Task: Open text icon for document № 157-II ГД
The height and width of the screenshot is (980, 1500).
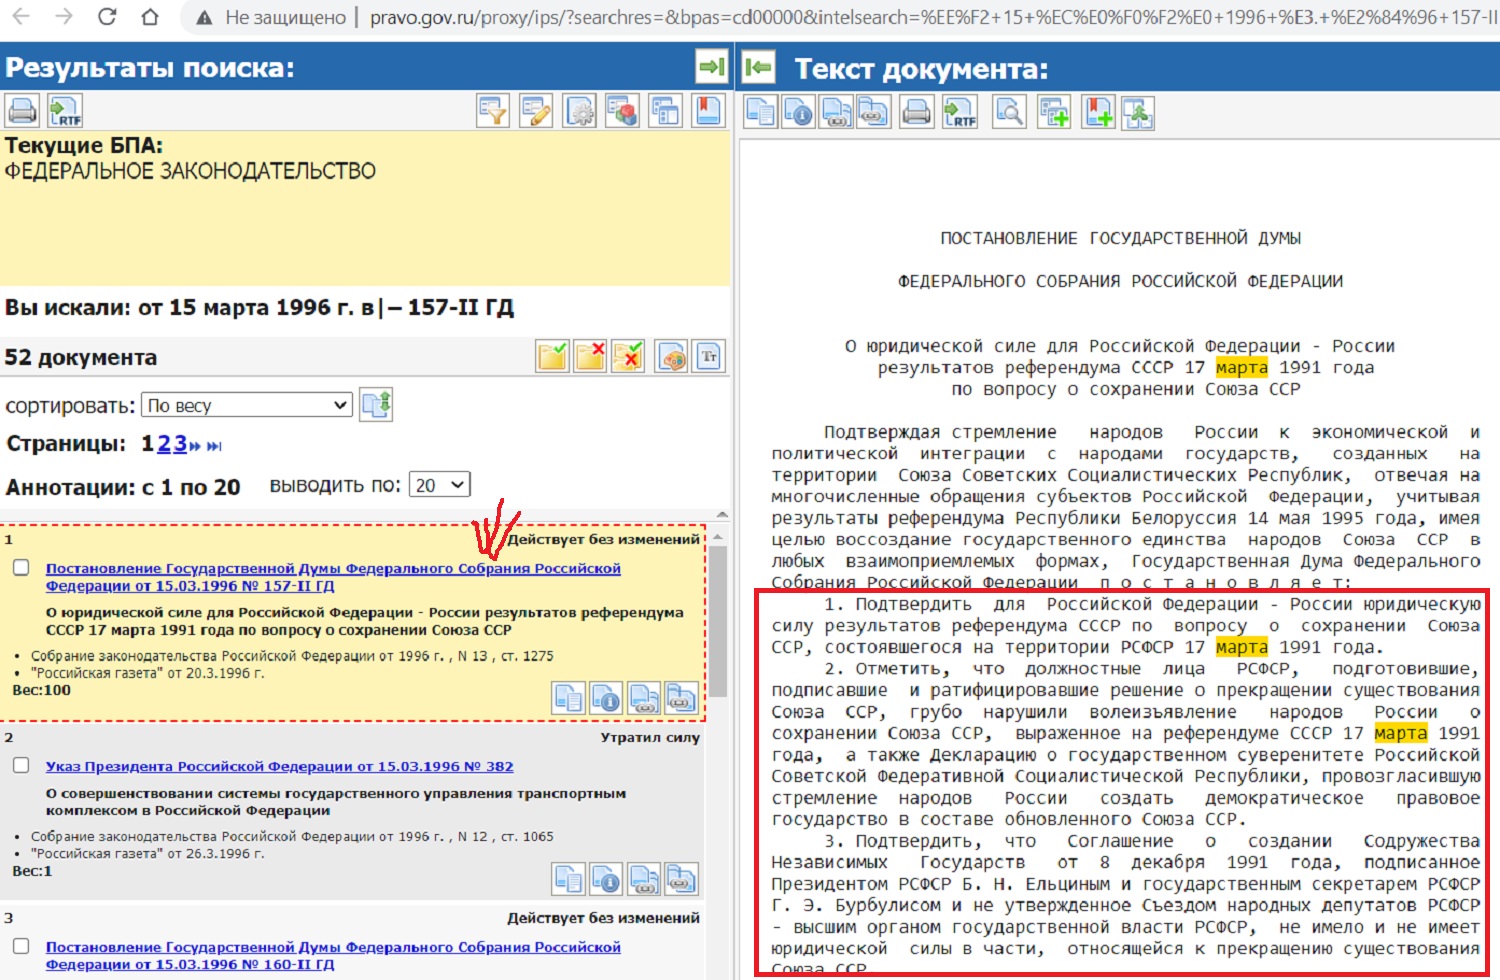Action: [x=568, y=698]
